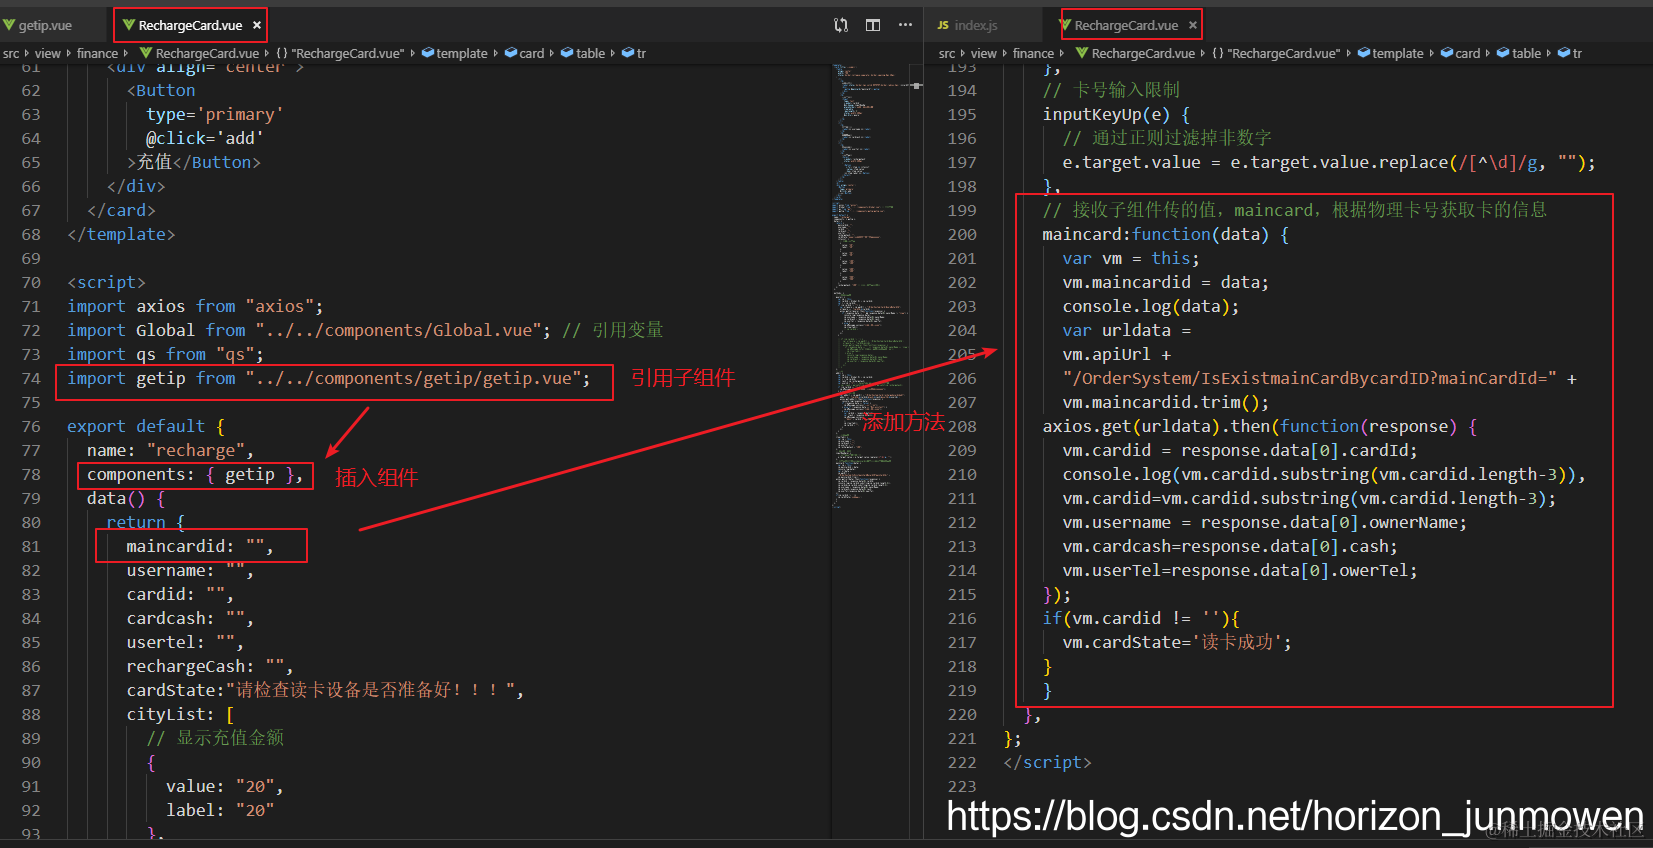Select the RechargeCard.vue tab in right editor
Screen dimensions: 1653x848
click(x=1126, y=25)
